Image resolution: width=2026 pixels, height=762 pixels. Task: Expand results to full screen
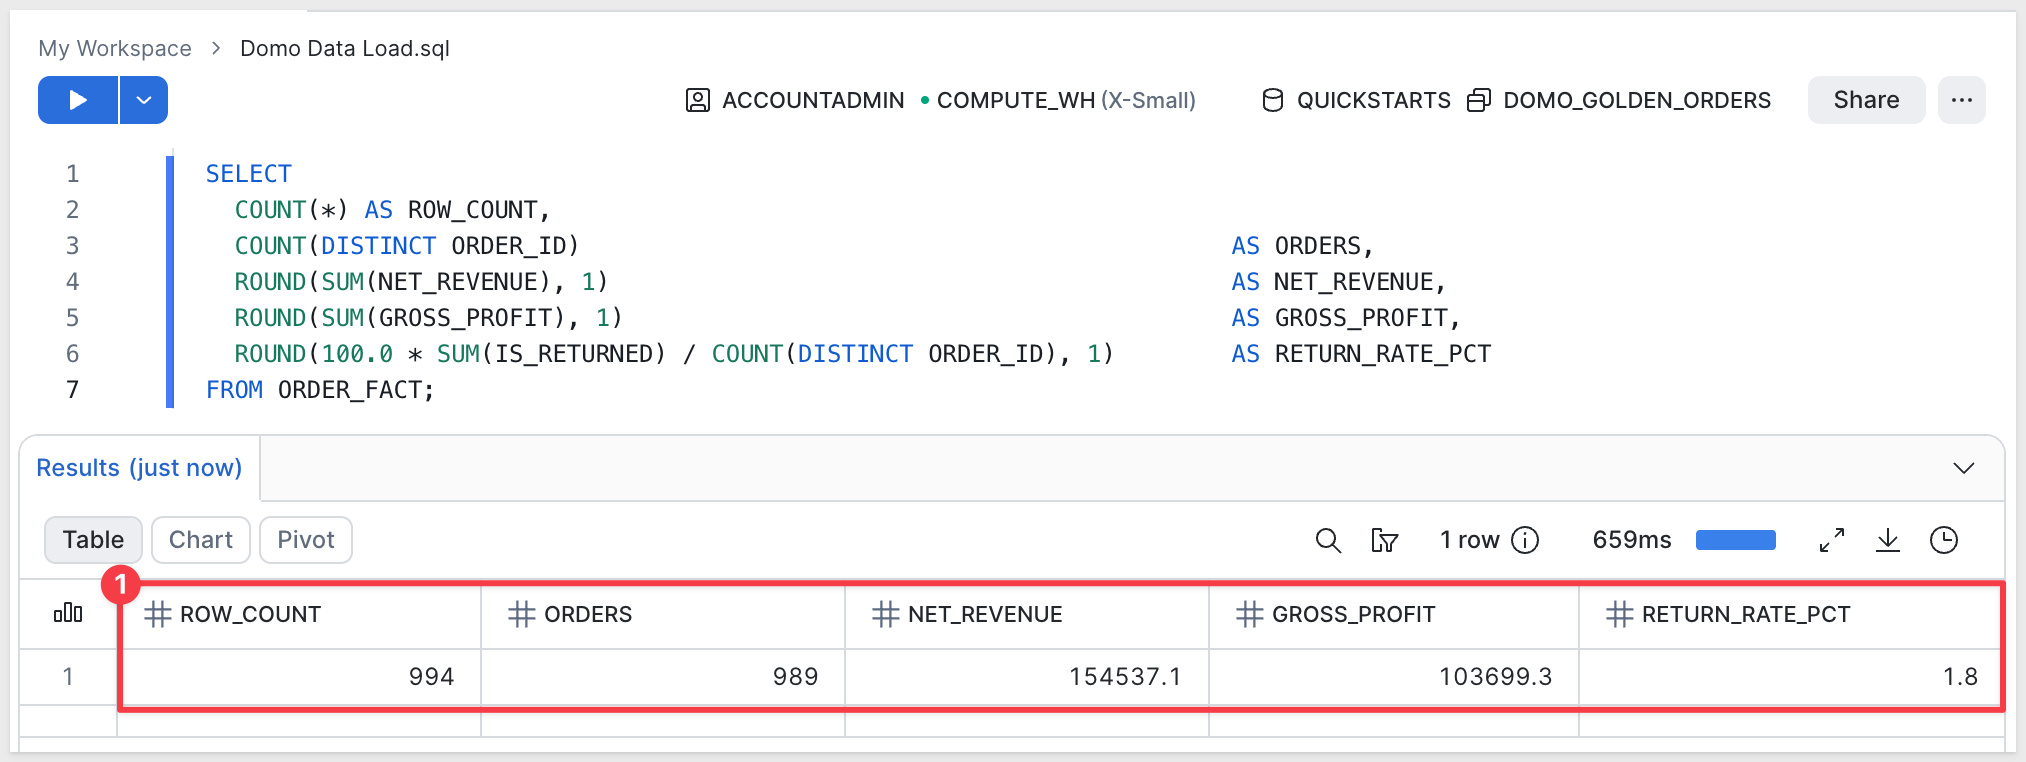tap(1832, 541)
